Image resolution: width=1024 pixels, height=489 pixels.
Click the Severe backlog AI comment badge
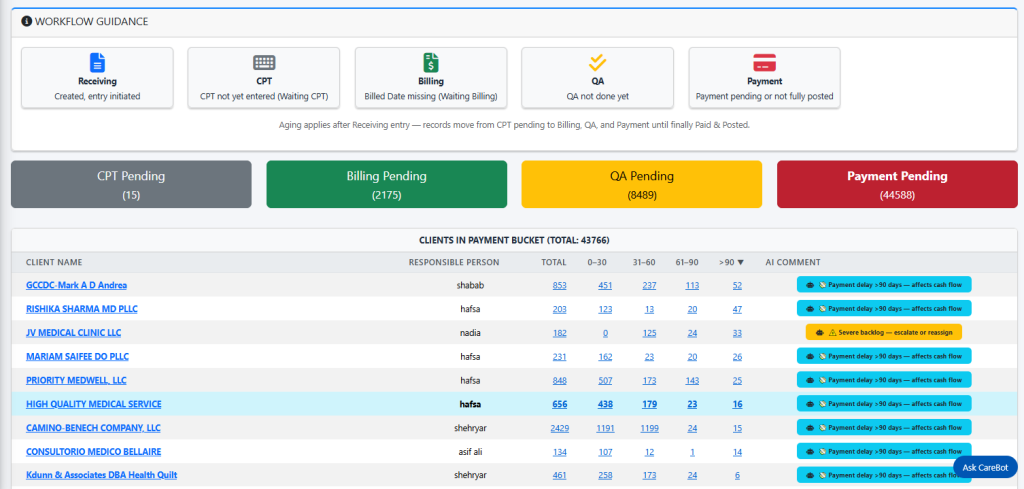tap(884, 332)
